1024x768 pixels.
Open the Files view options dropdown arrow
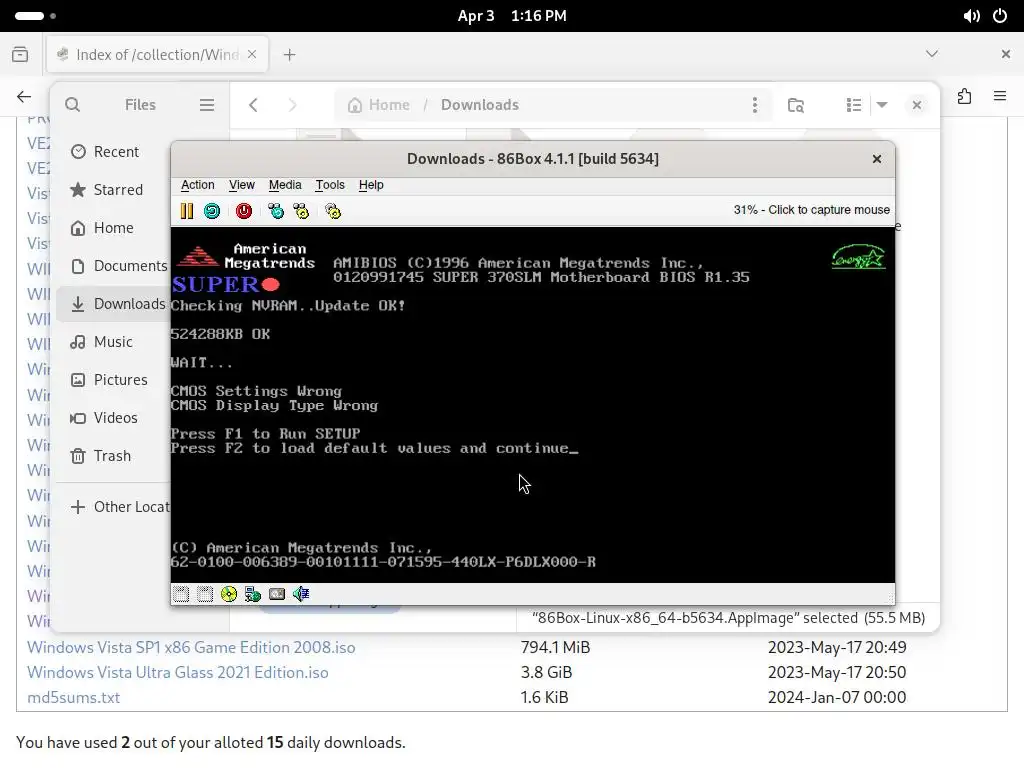[x=882, y=105]
